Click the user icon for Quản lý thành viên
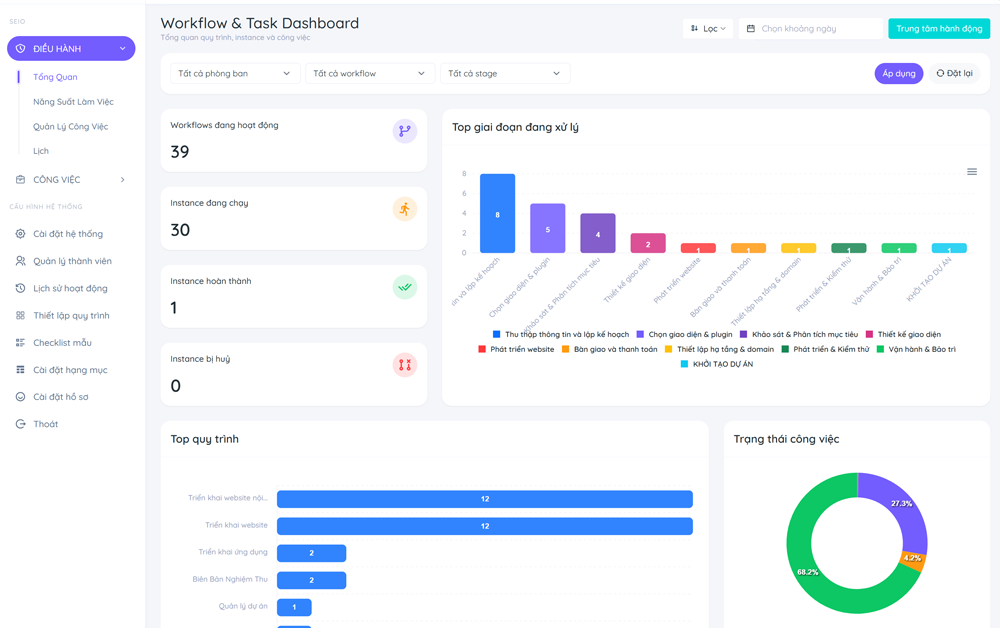 20,261
